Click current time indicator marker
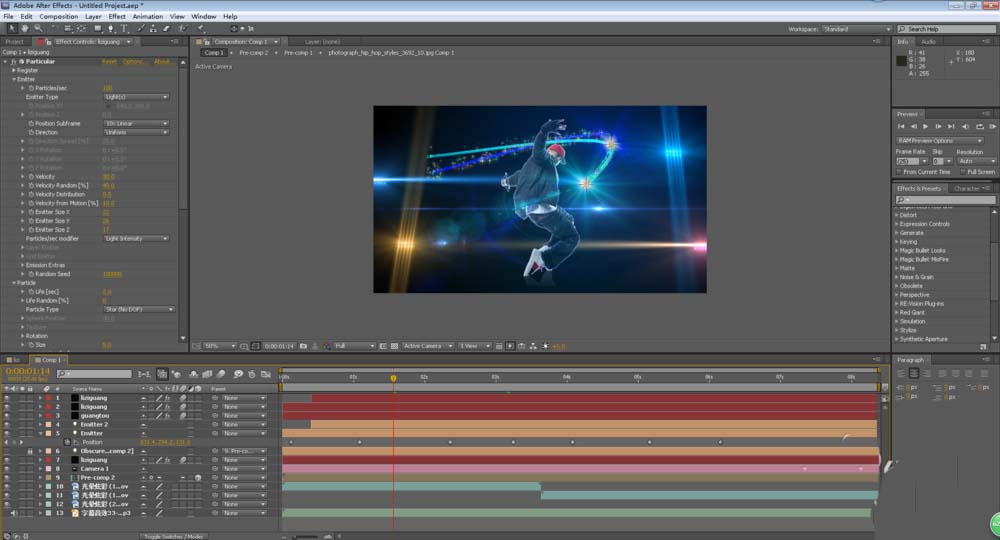The image size is (1000, 540). [x=393, y=378]
